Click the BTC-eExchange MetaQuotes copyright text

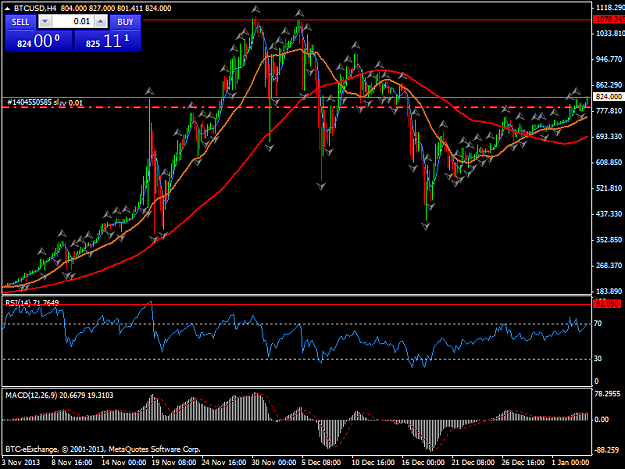tap(103, 449)
